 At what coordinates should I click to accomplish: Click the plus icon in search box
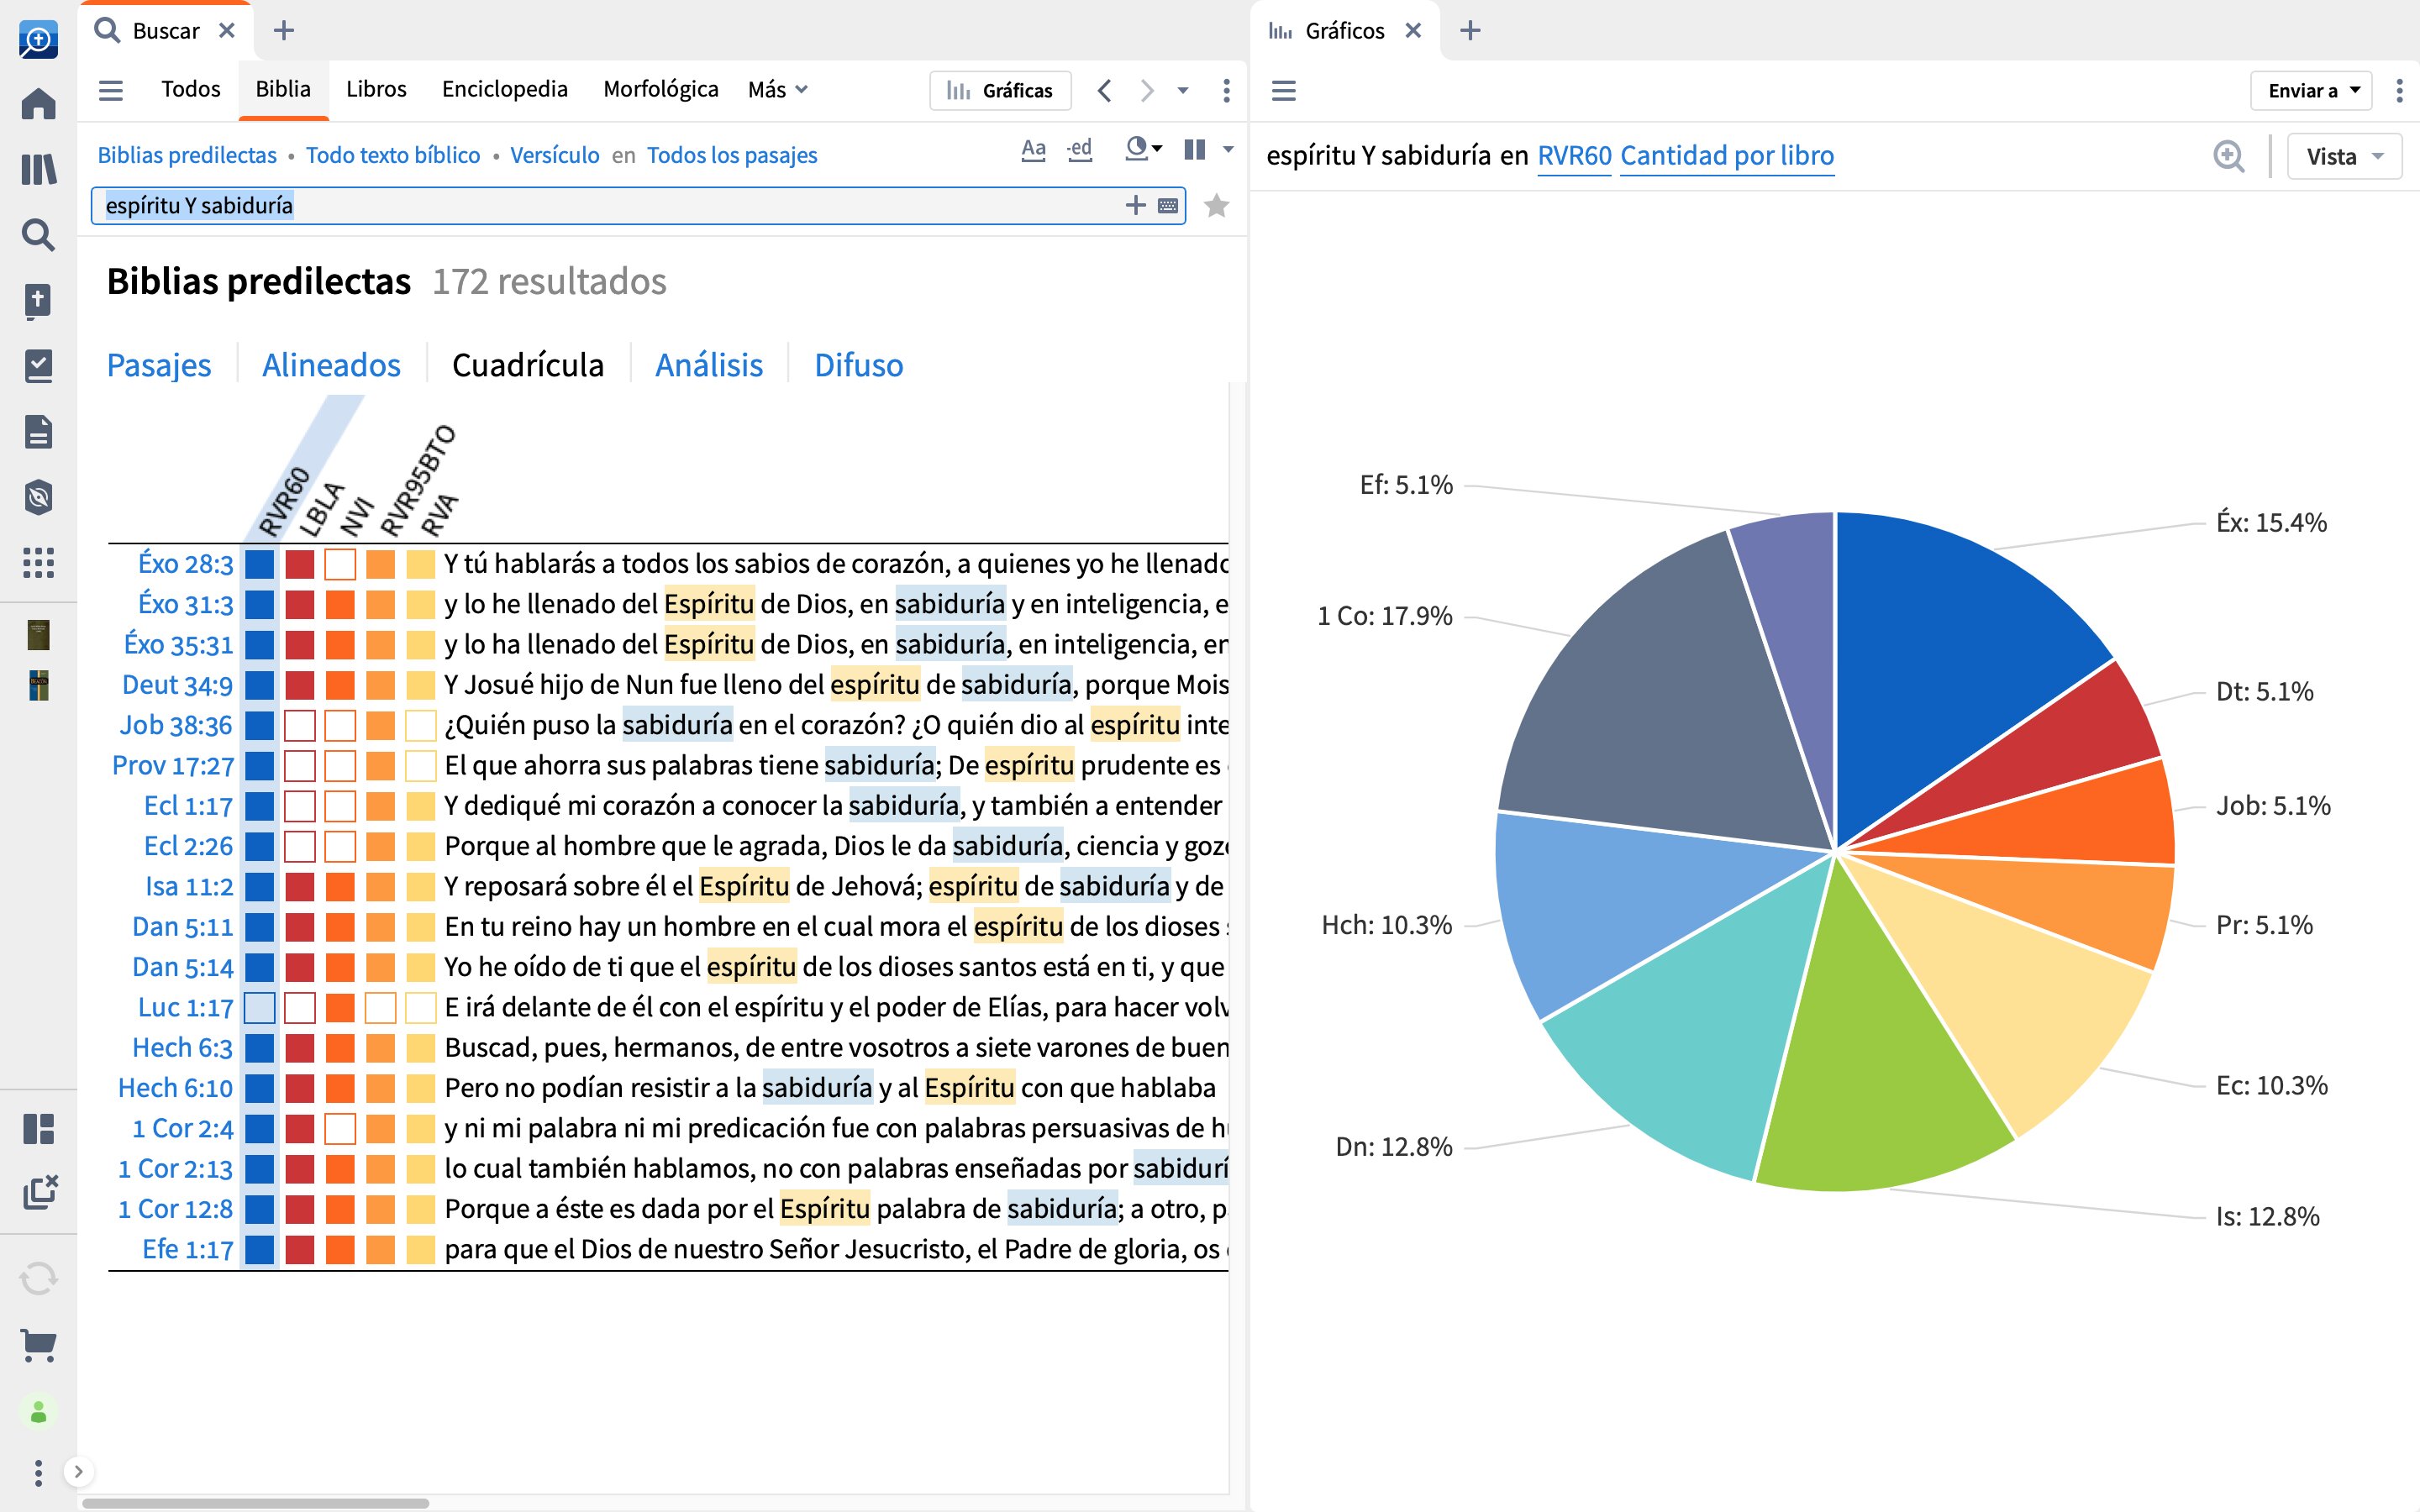1135,205
